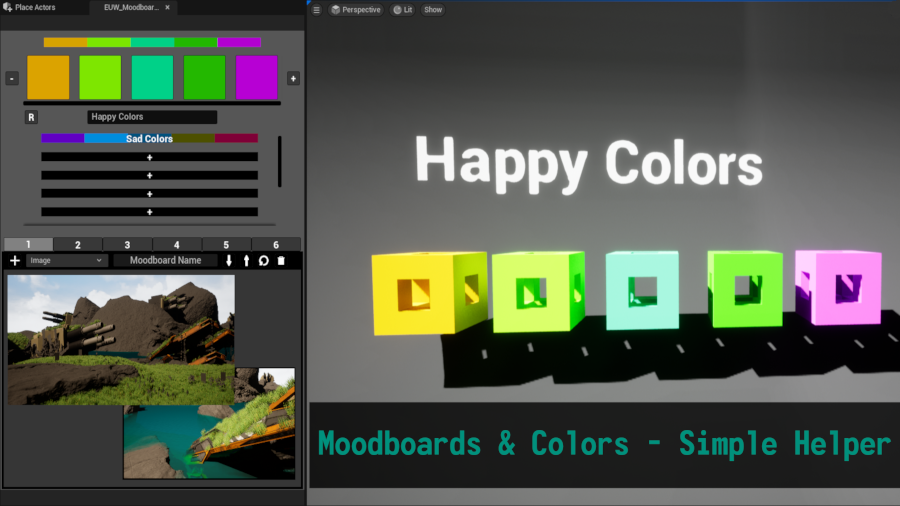Click the plus icon to add moodboard item
This screenshot has width=900, height=506.
coord(15,260)
